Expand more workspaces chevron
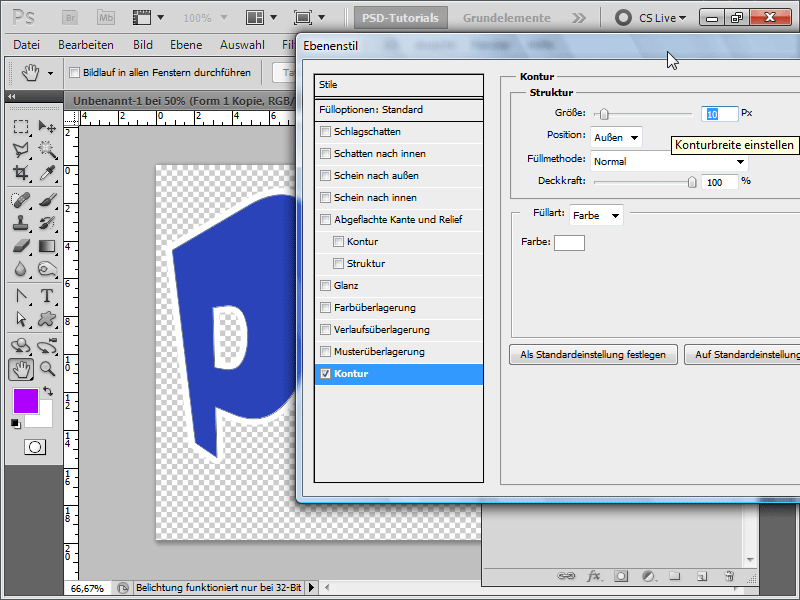Screen dimensions: 800x600 point(579,18)
